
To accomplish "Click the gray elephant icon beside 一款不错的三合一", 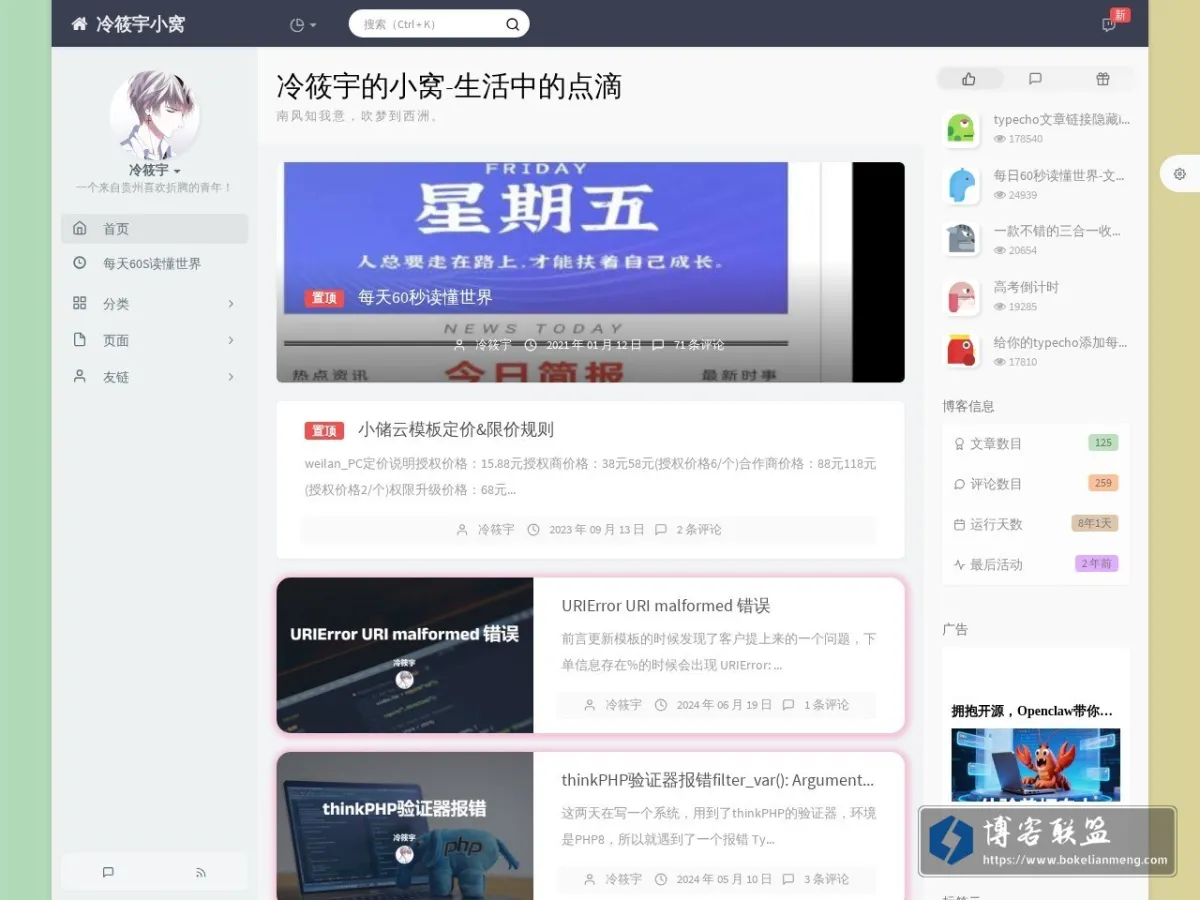I will [961, 240].
